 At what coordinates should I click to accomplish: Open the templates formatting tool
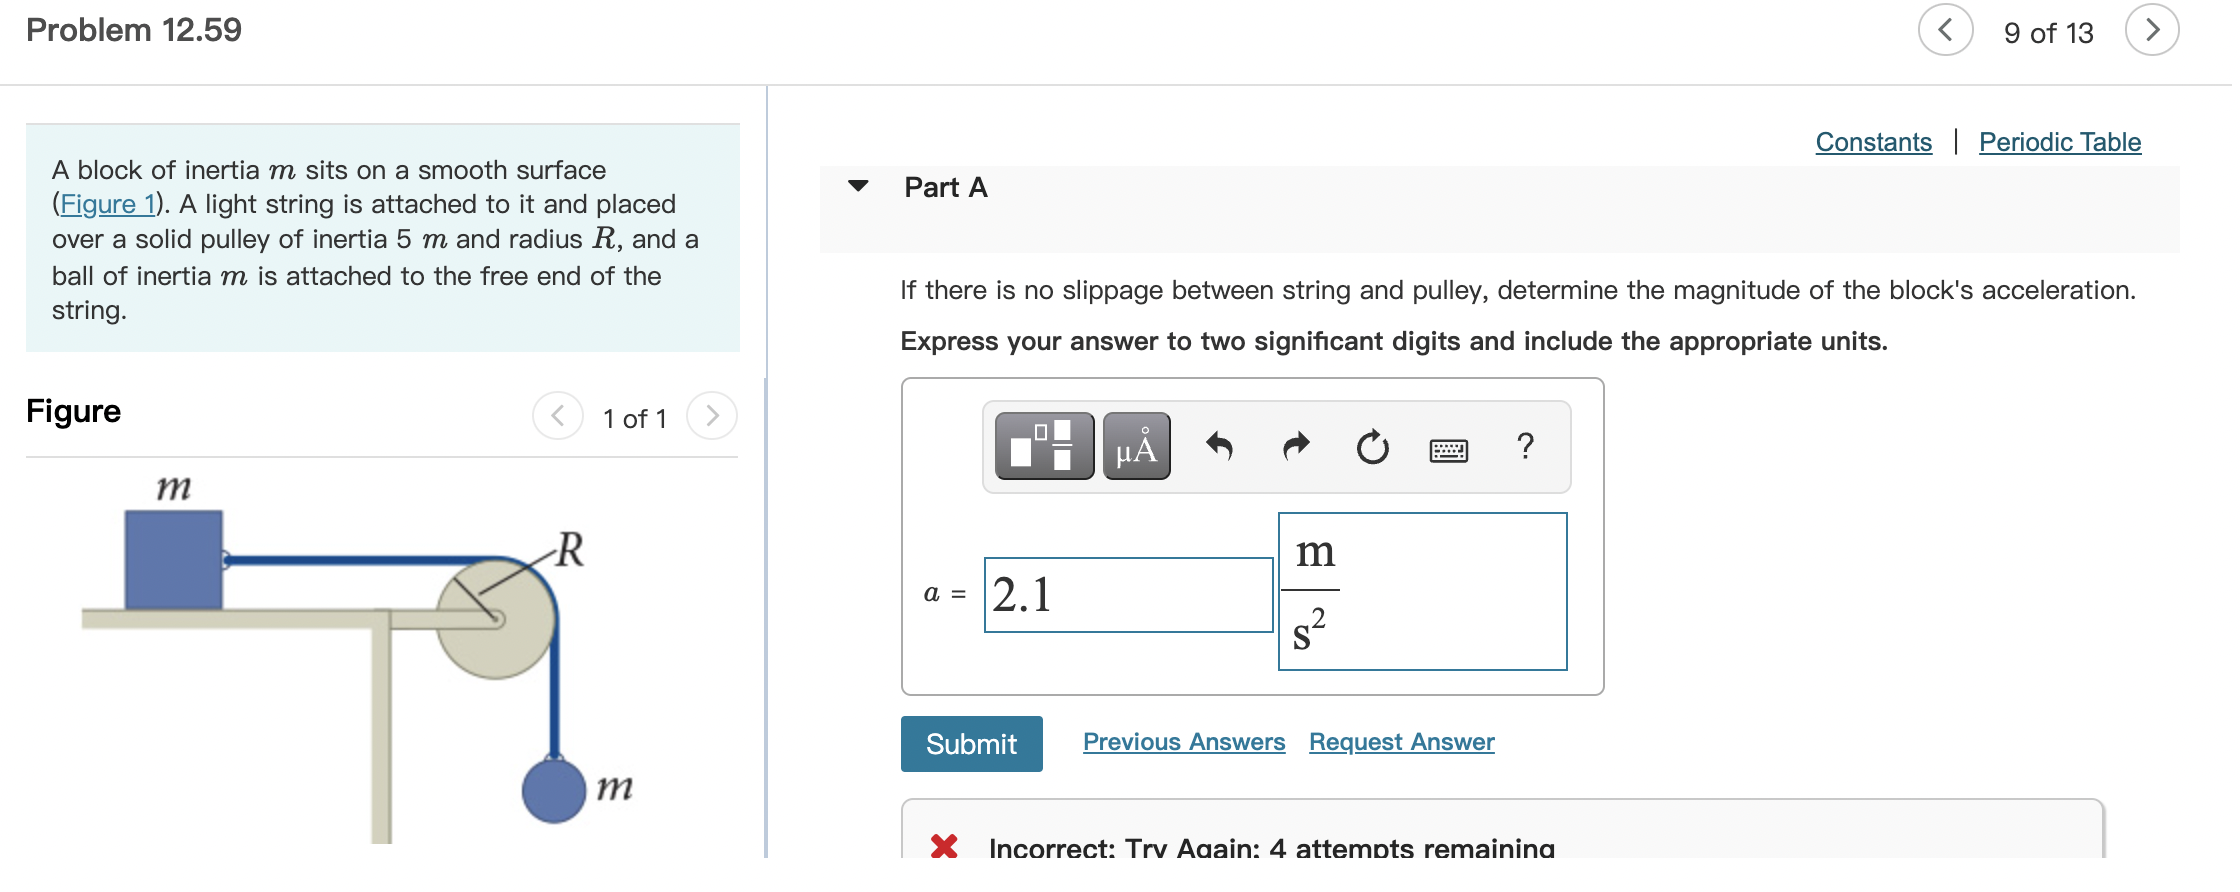[x=1044, y=446]
